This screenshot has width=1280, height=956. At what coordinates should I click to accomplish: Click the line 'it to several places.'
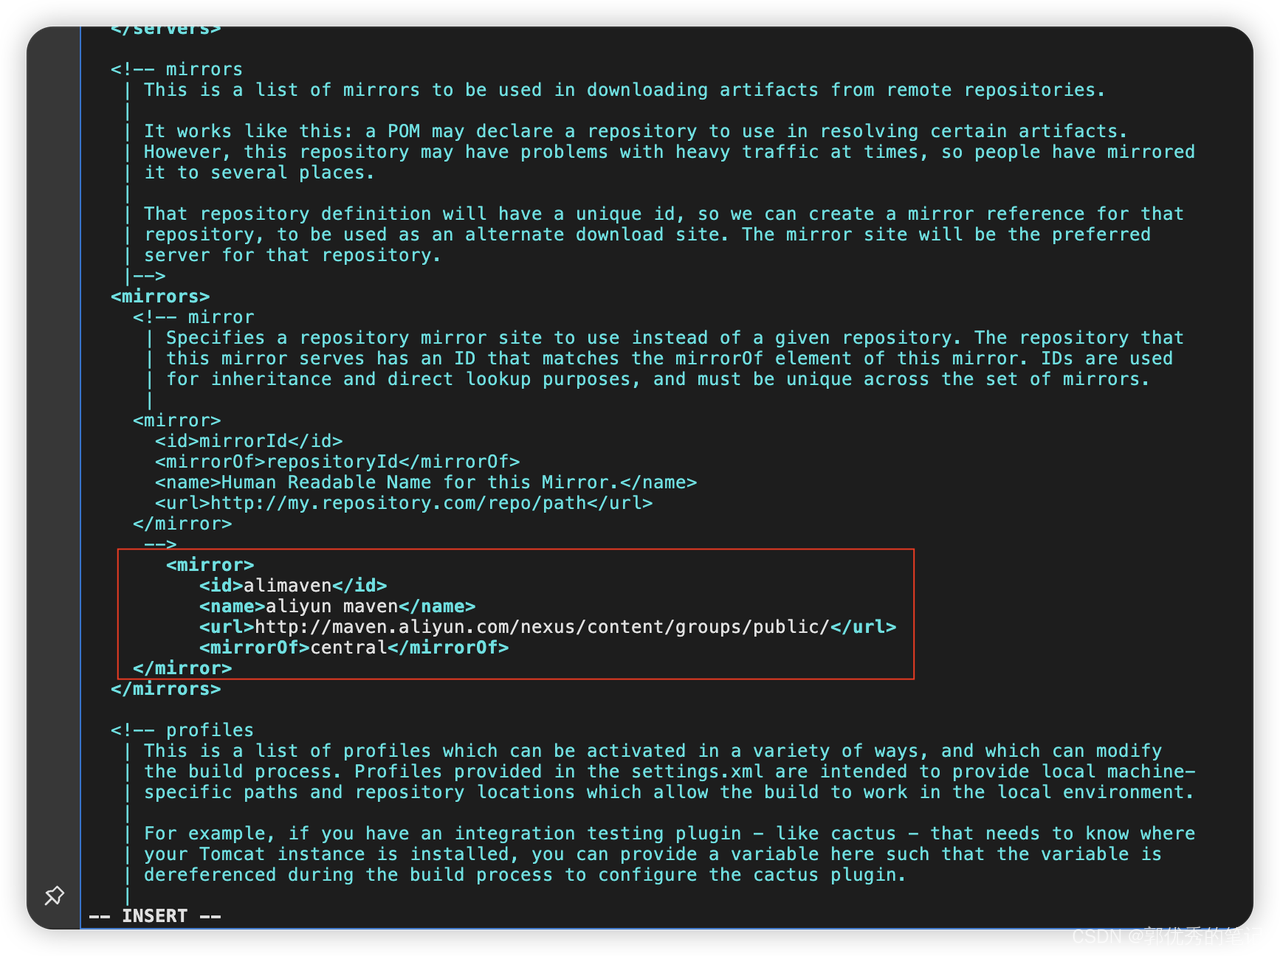pos(259,173)
